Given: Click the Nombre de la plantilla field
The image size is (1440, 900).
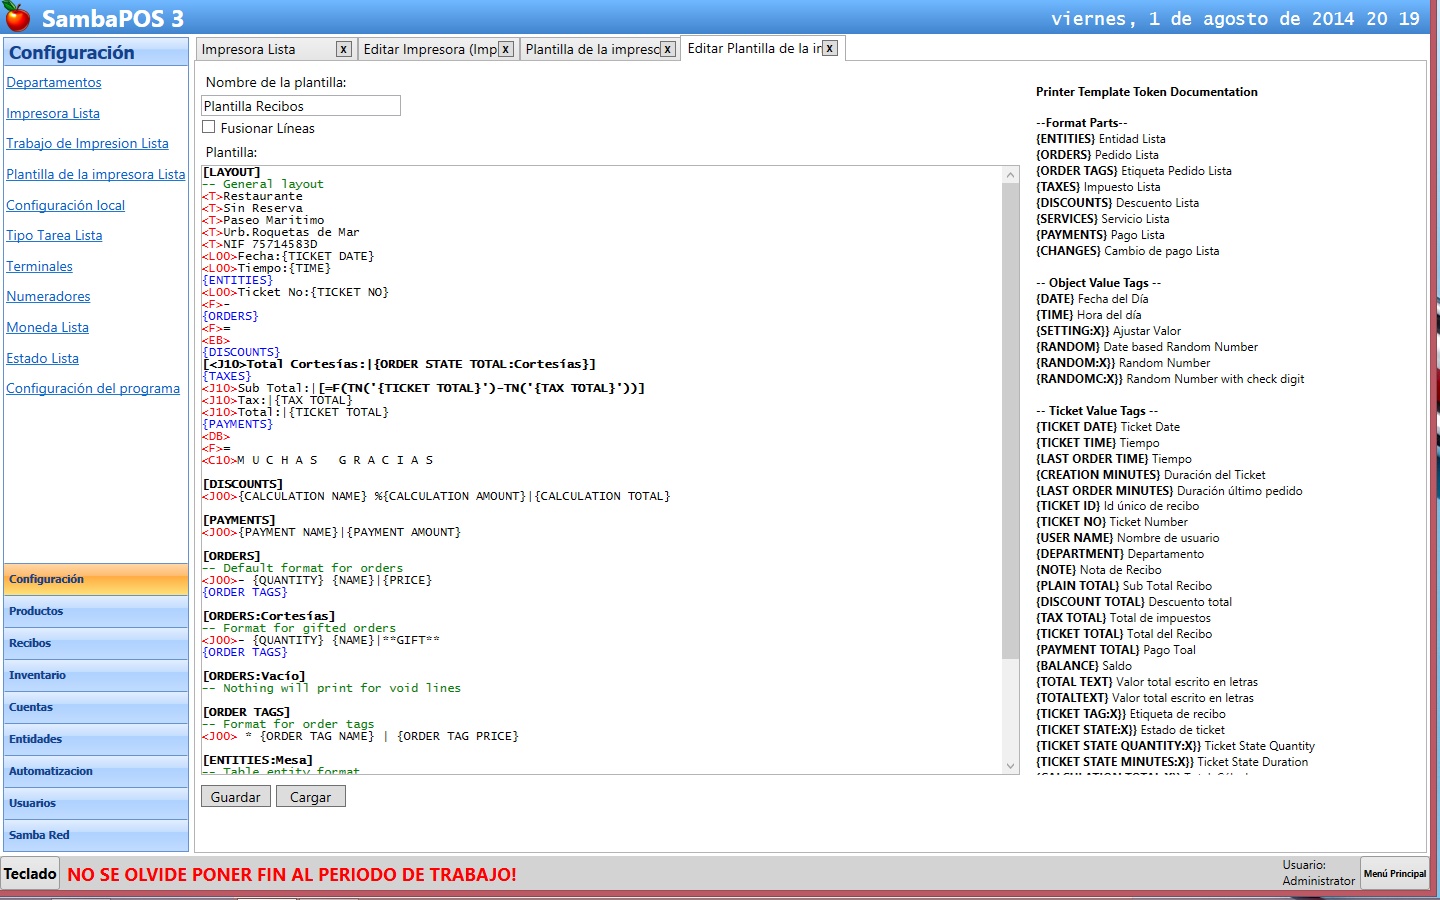Looking at the screenshot, I should [301, 106].
